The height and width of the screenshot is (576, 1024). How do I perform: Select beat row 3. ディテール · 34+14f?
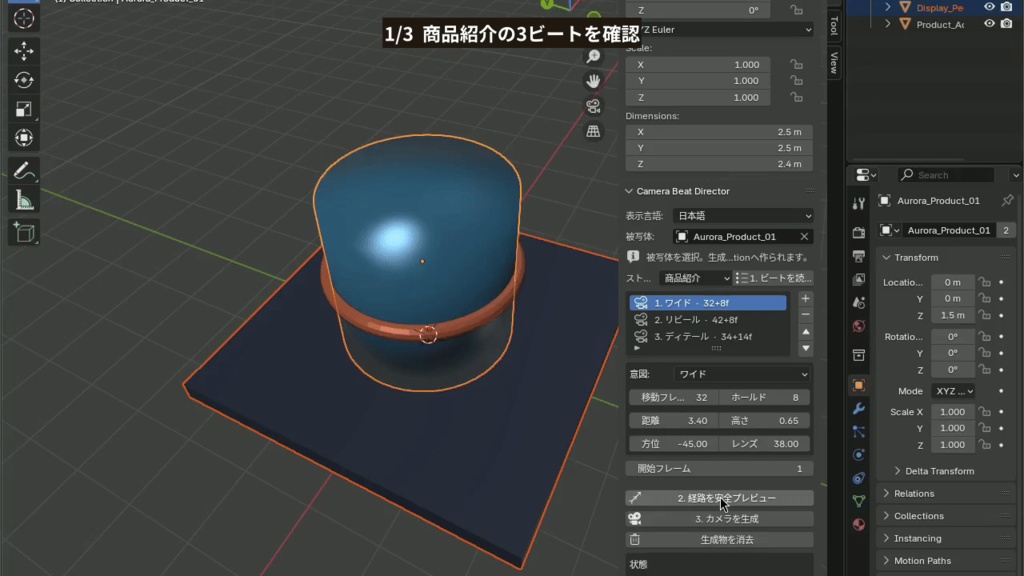point(708,336)
